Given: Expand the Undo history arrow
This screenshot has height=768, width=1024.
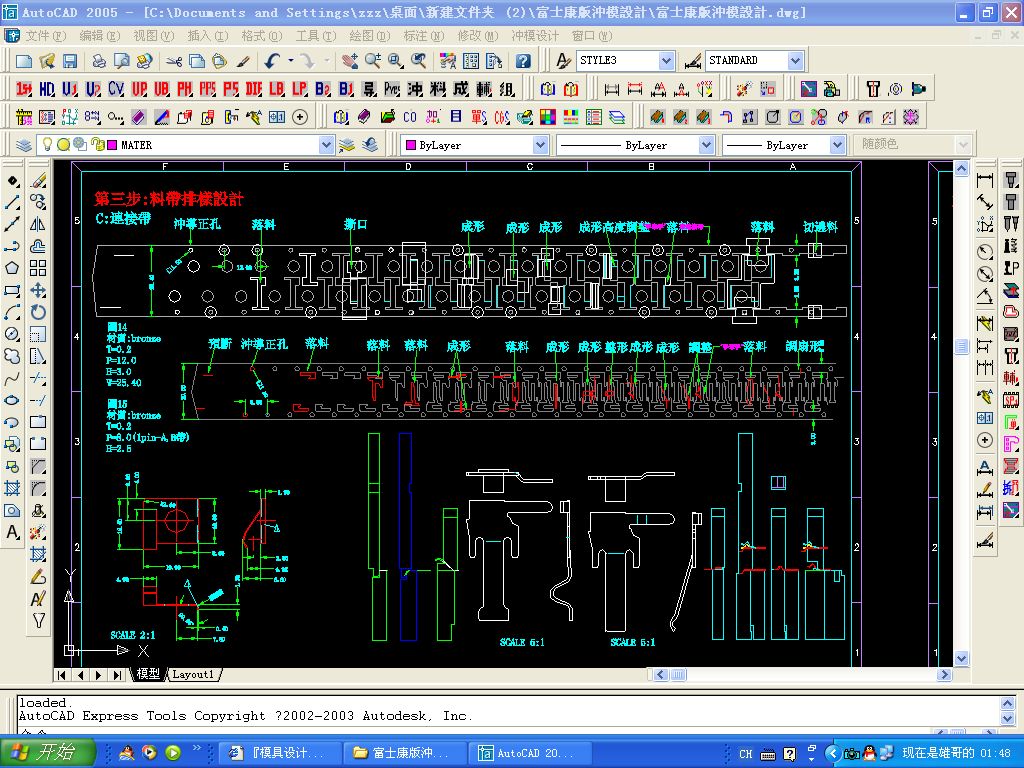Looking at the screenshot, I should pos(291,61).
